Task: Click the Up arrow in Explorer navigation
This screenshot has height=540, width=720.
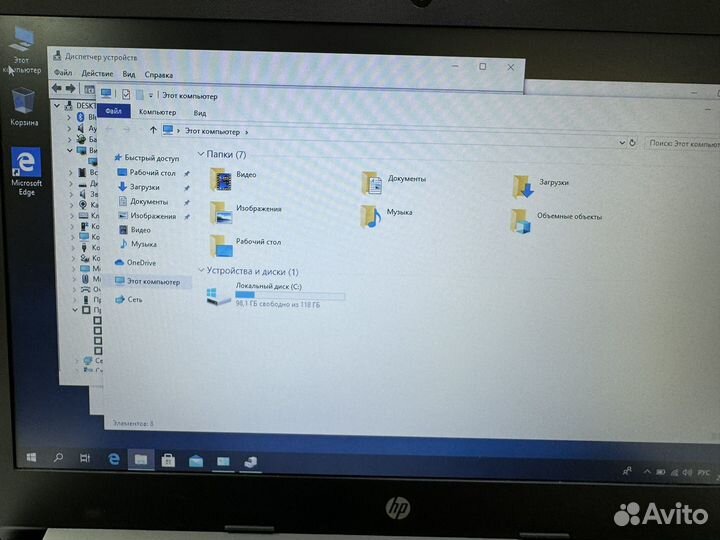Action: 153,130
